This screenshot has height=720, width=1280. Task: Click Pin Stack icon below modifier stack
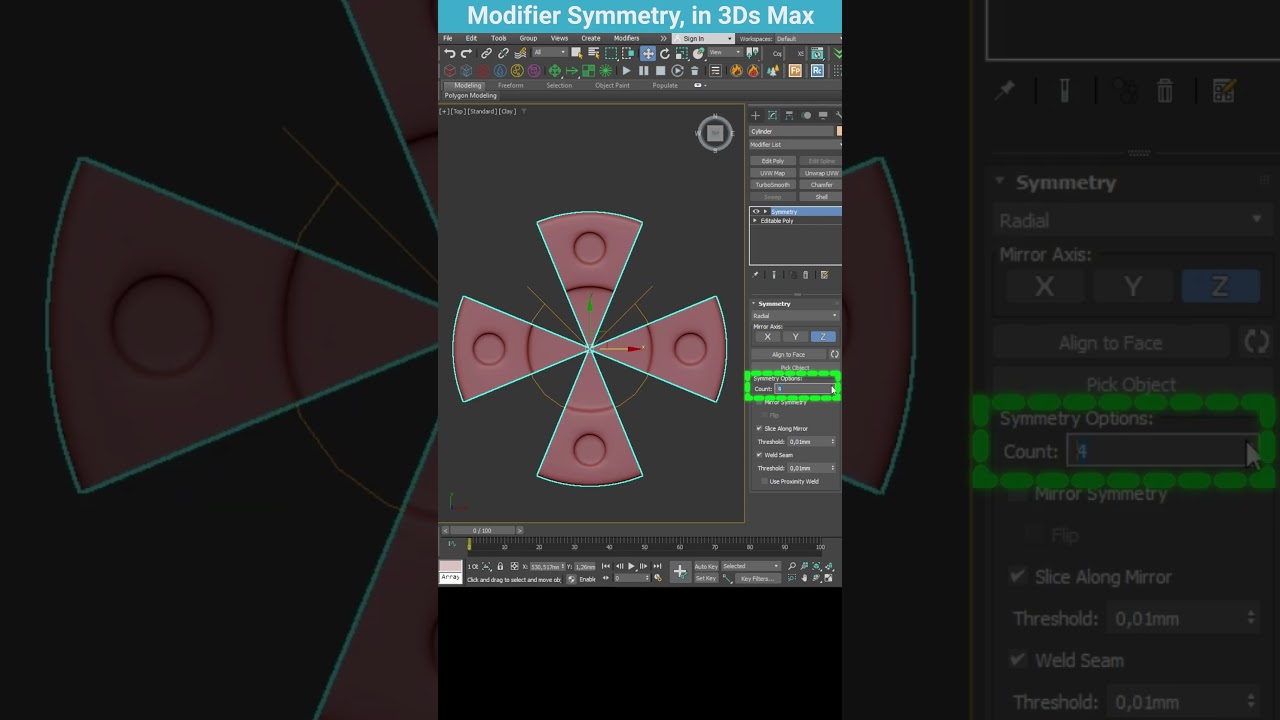pos(755,275)
